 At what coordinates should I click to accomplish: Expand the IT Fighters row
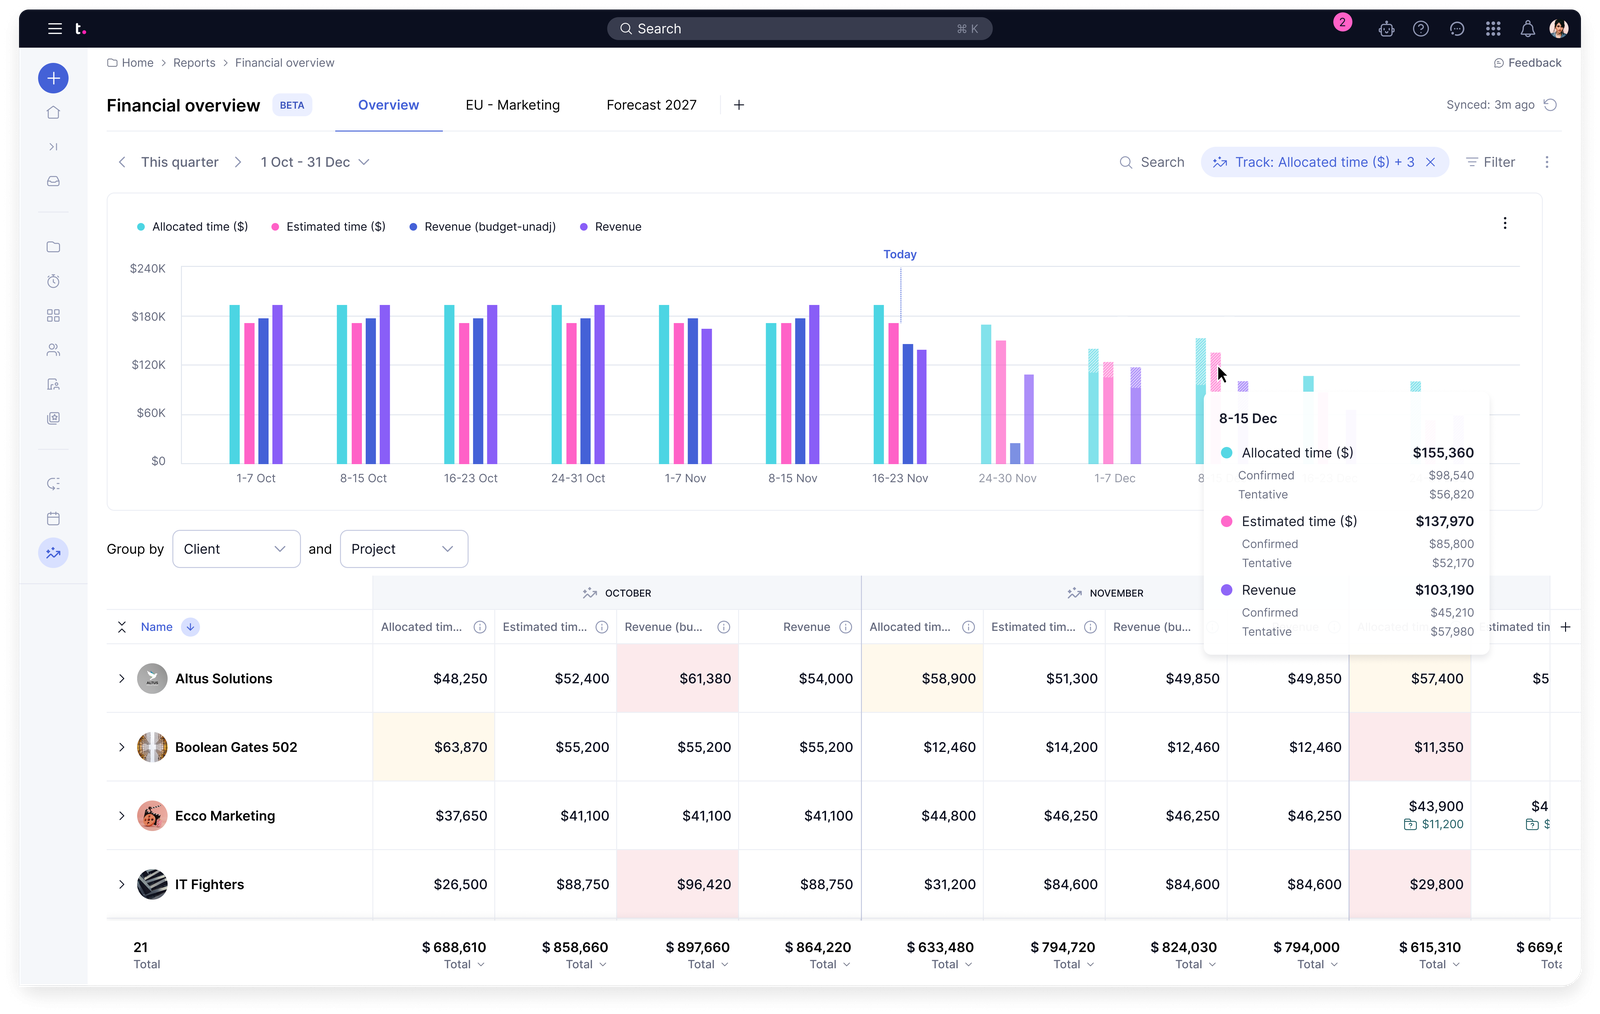pyautogui.click(x=122, y=885)
